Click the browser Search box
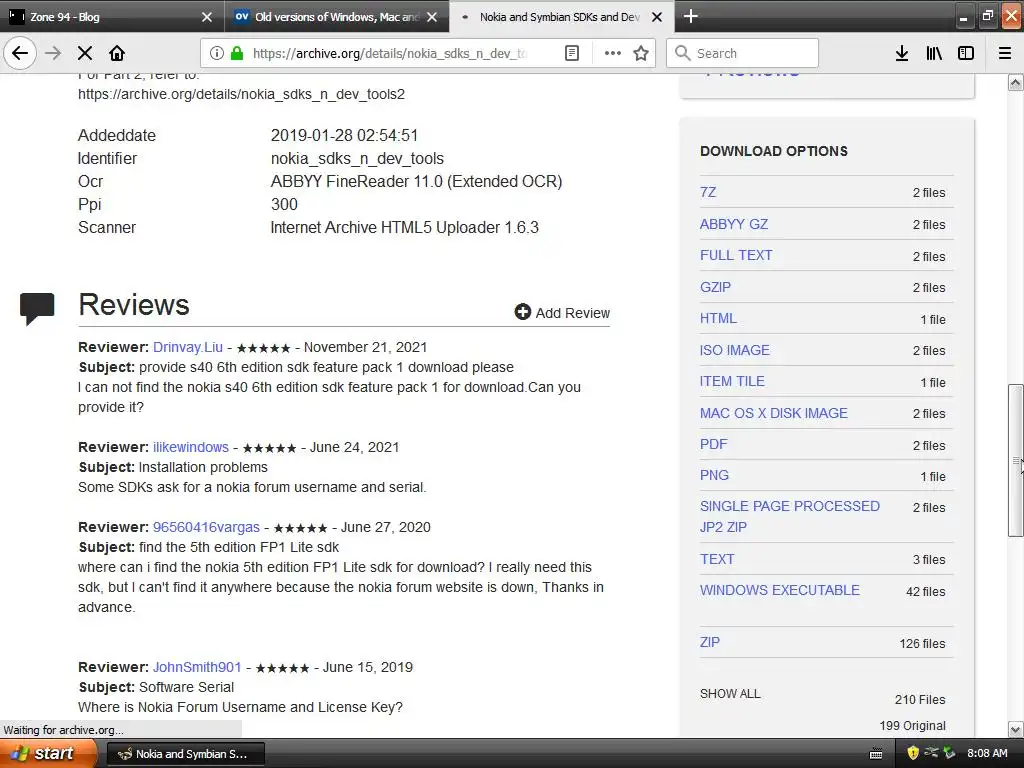Viewport: 1024px width, 768px height. [743, 53]
